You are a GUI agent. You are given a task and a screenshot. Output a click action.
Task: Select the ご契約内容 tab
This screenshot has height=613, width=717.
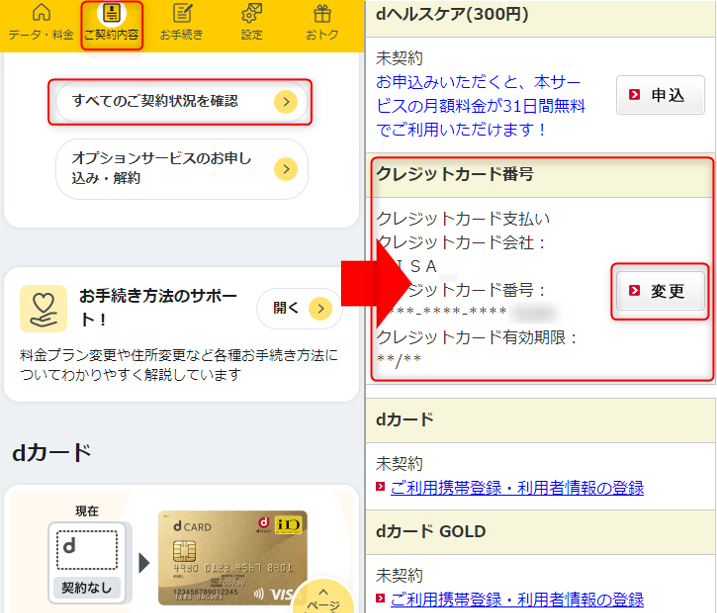(112, 23)
